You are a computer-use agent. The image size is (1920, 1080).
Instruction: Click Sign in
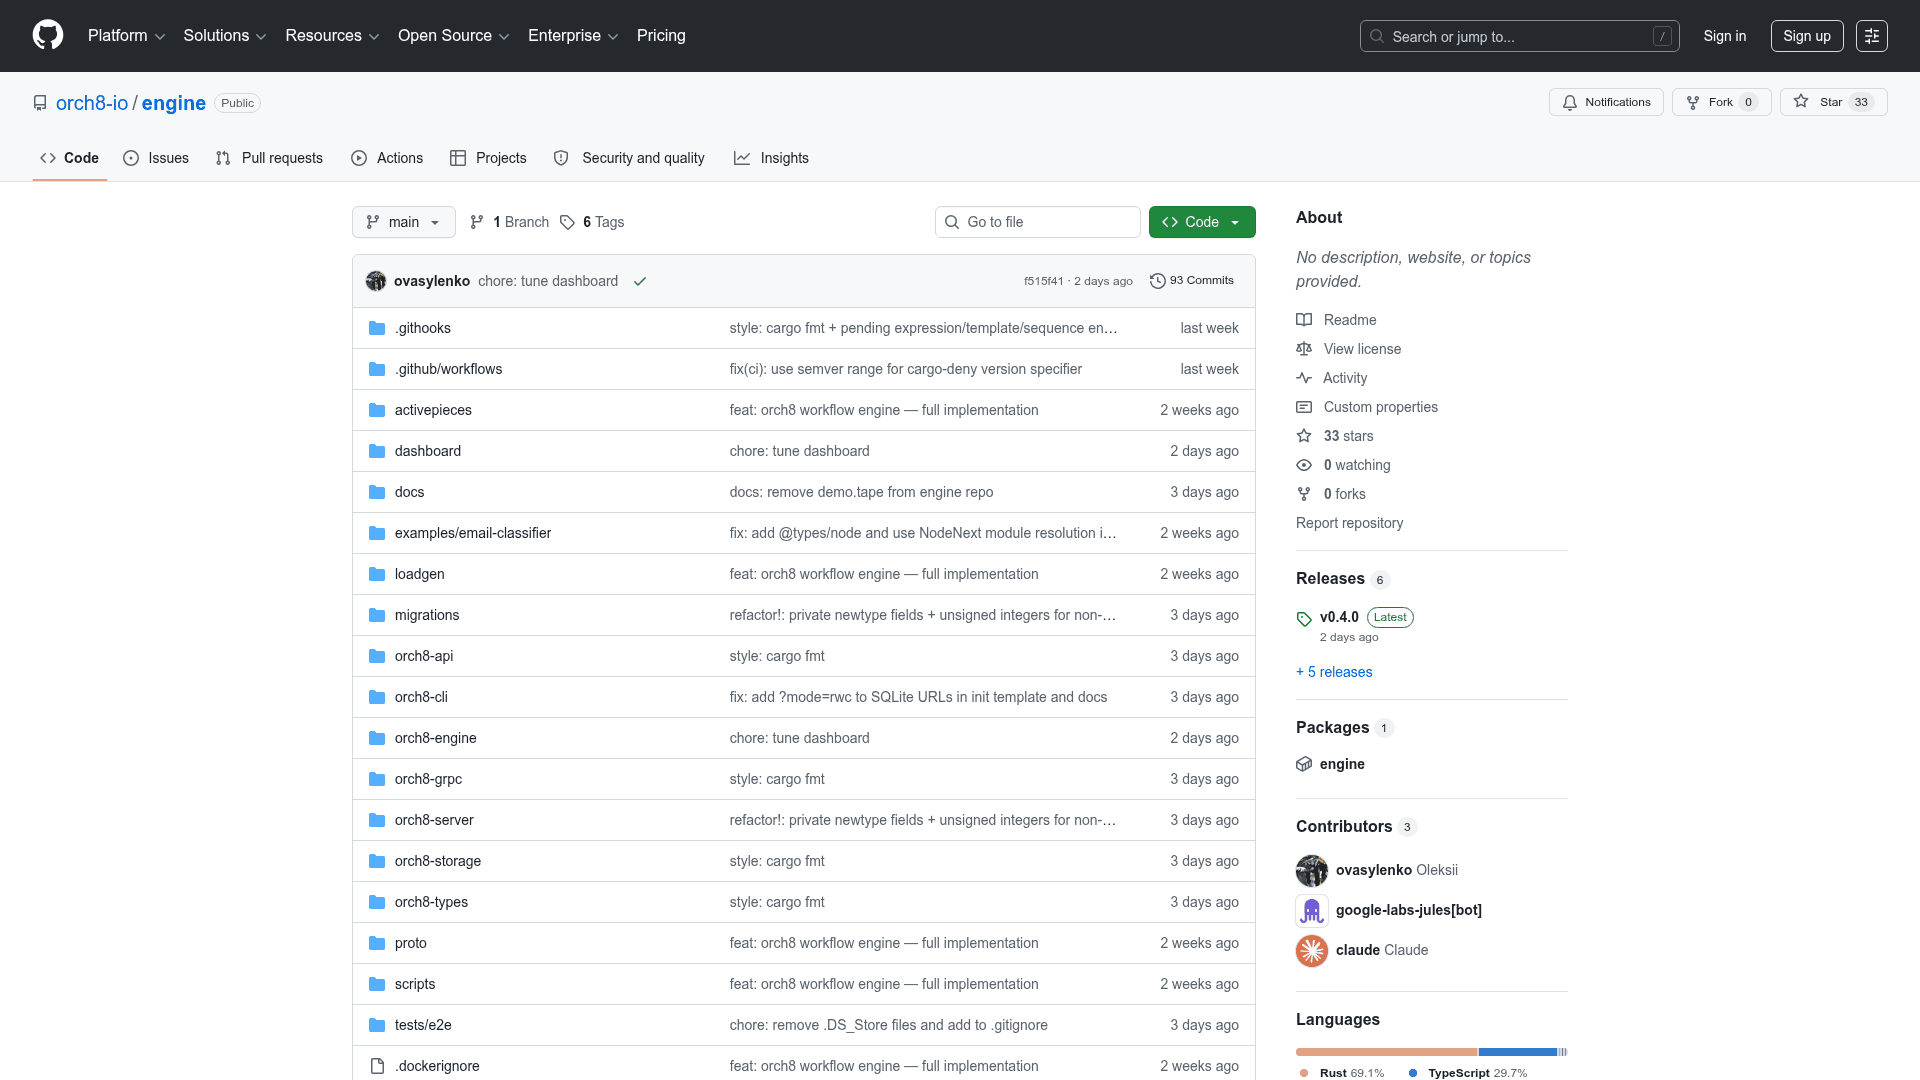pos(1725,36)
